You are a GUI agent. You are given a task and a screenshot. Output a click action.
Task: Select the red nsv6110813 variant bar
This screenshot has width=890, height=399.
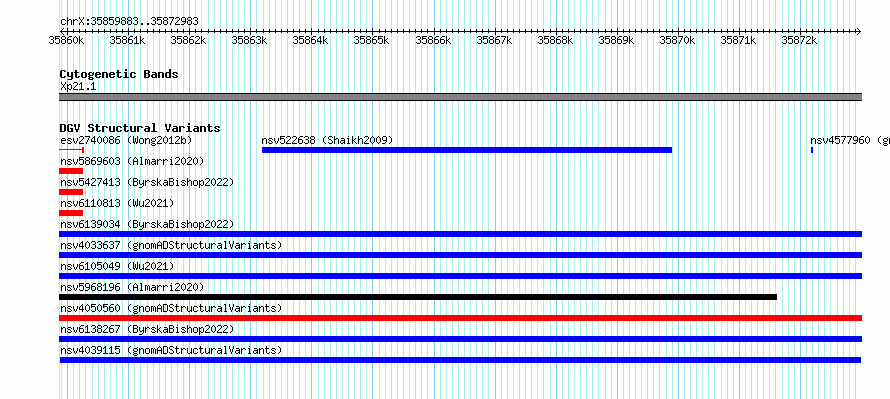tap(71, 213)
